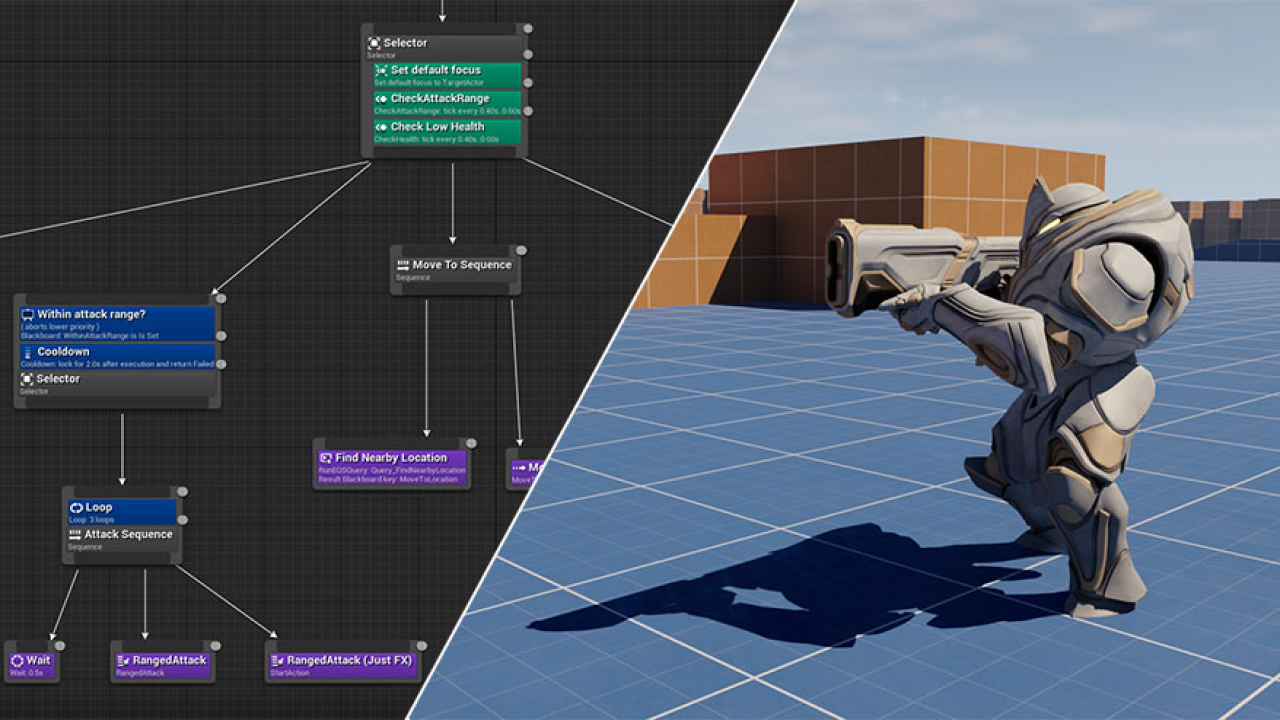
Task: Click the hourglass icon on the Cooldown decorator
Action: pos(28,352)
